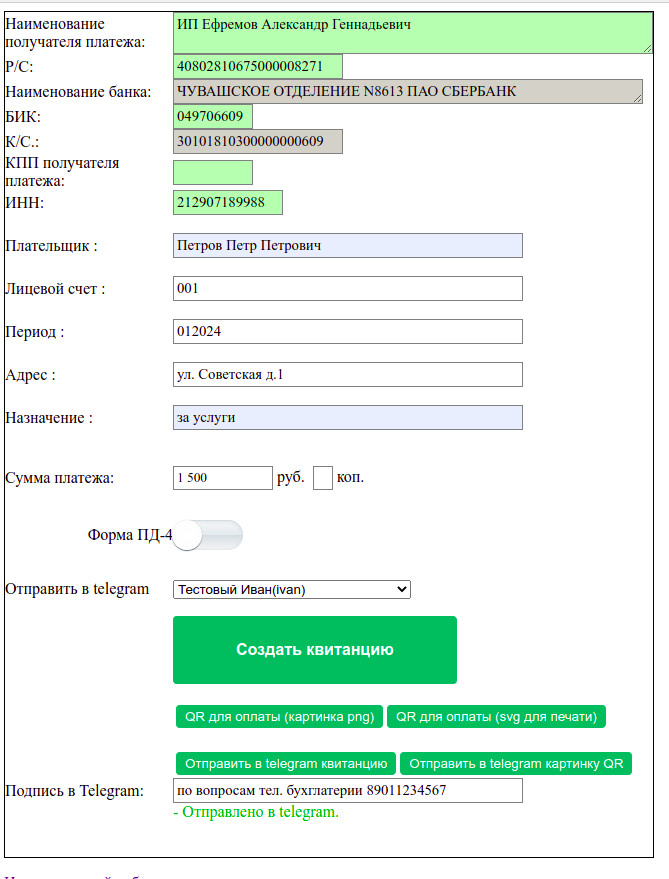Screen dimensions: 669x879
Task: Click the Создать квитанцию button
Action: [314, 650]
